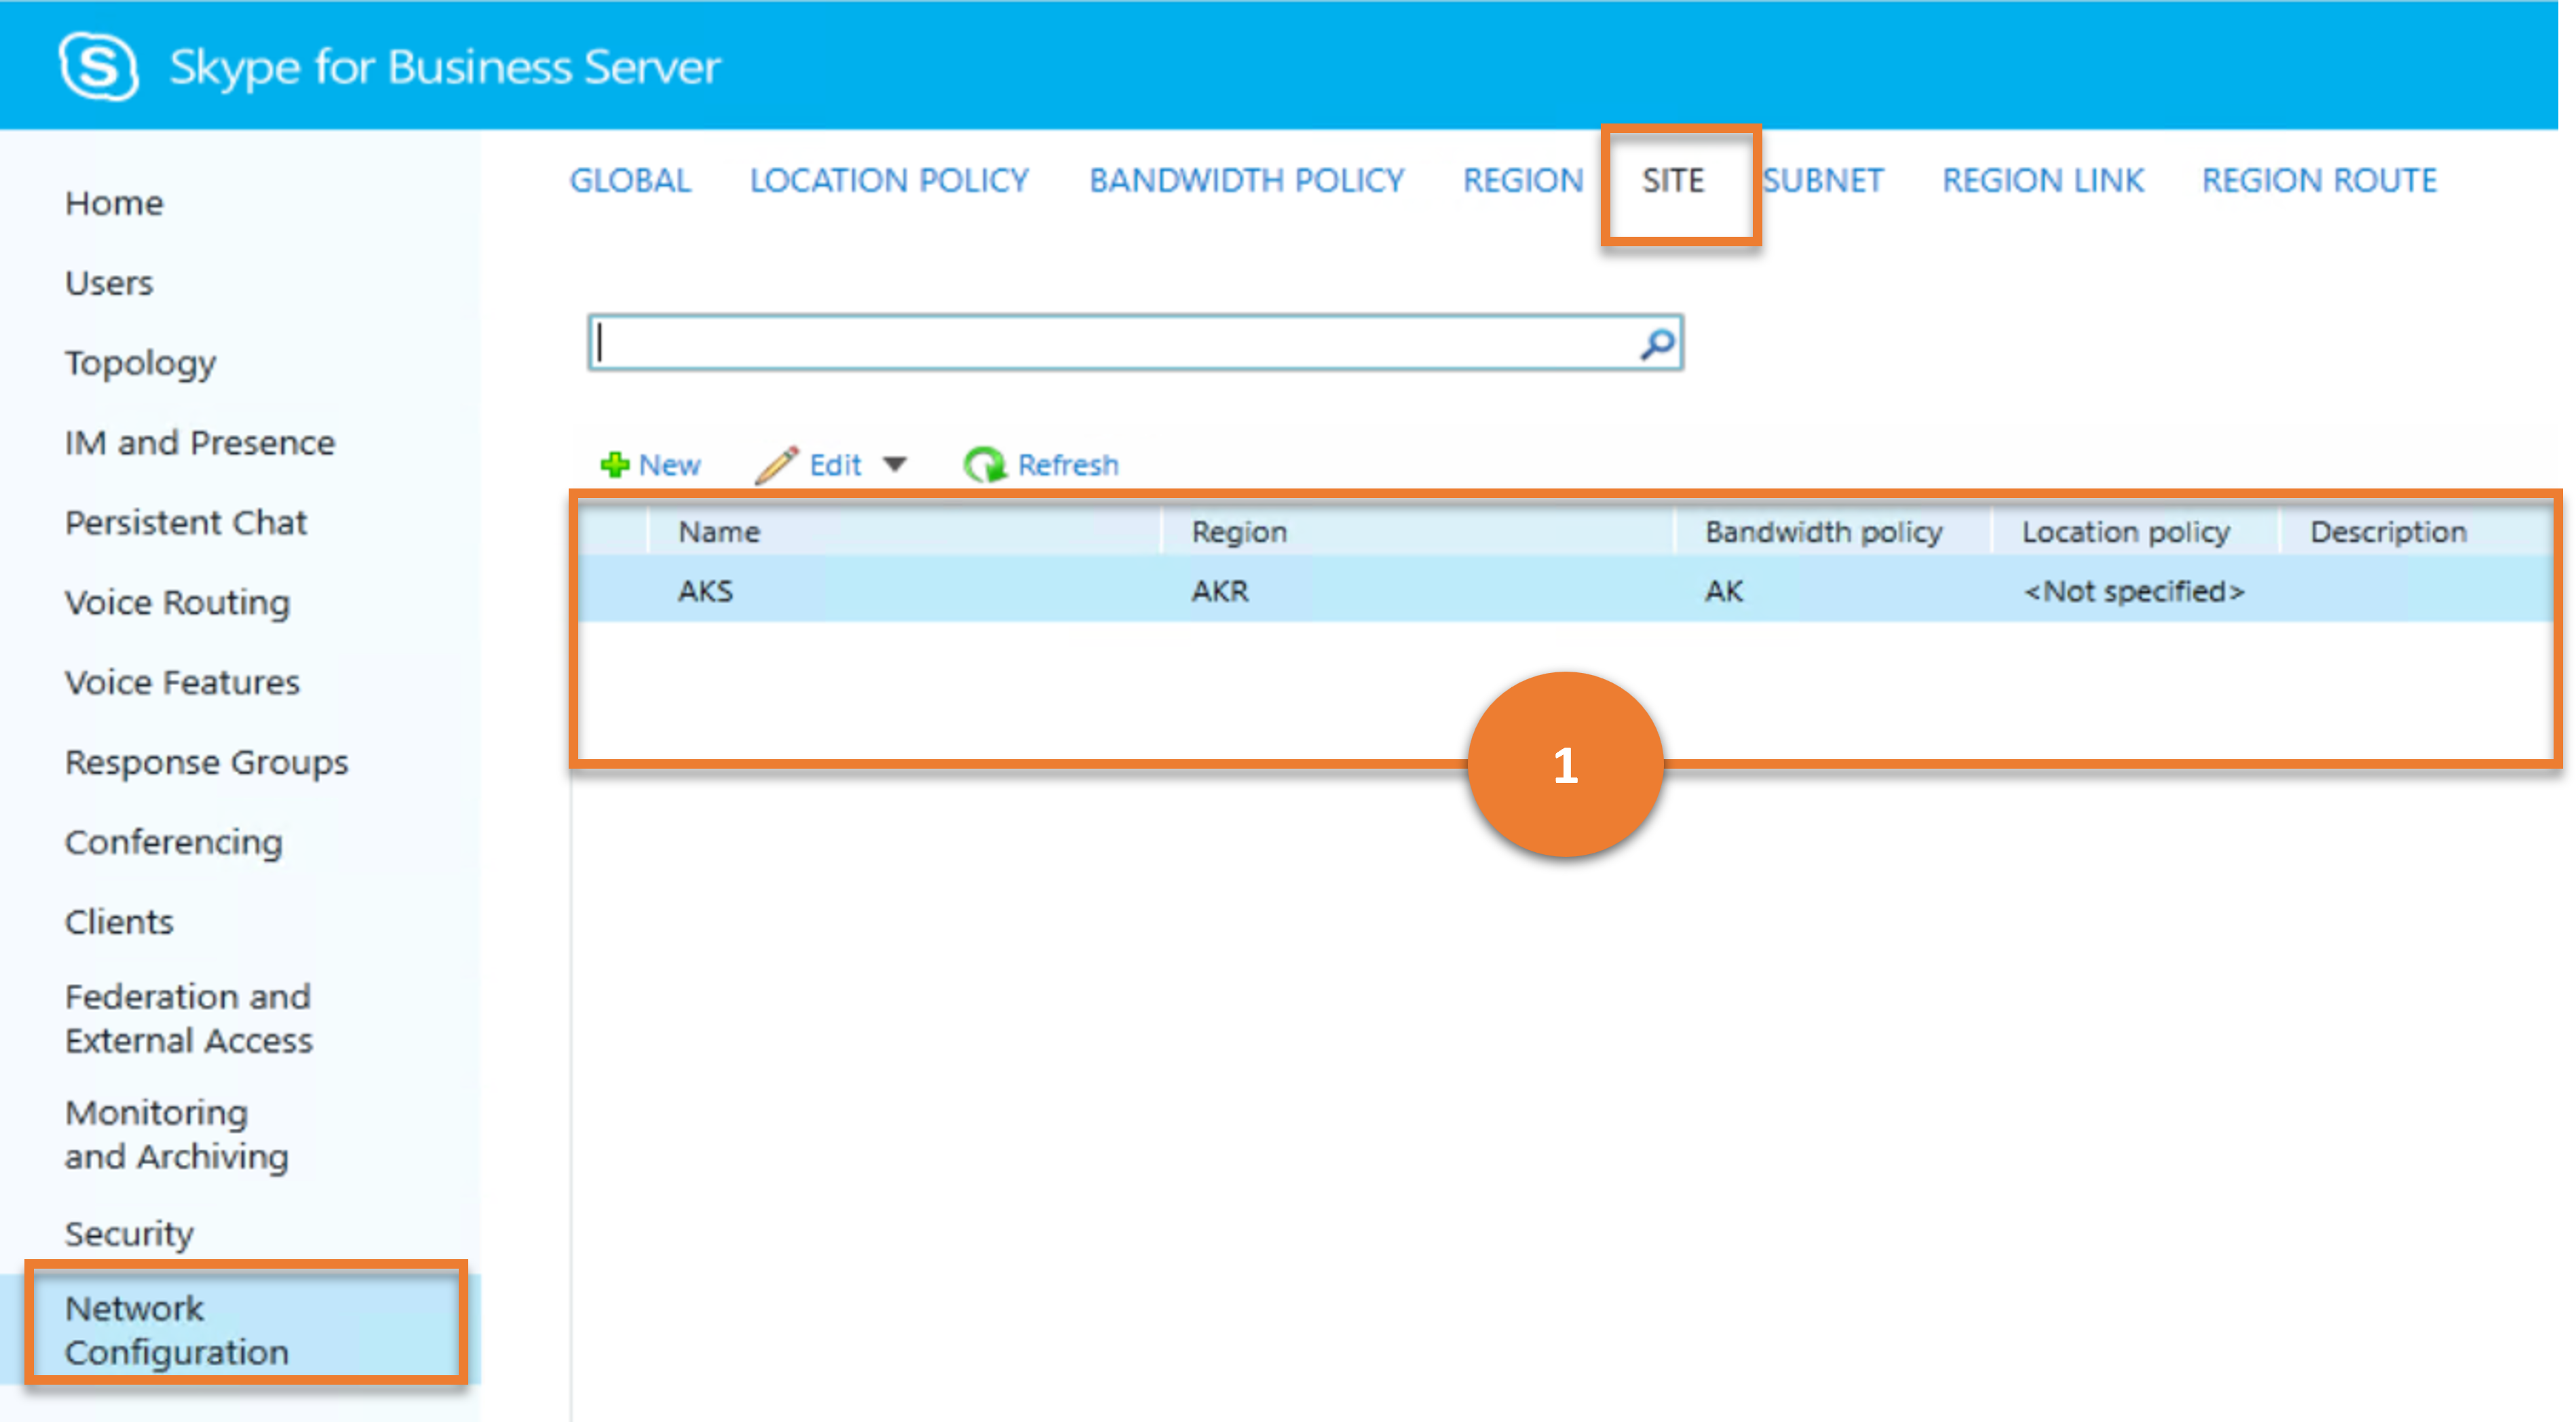2576x1422 pixels.
Task: Open the SUBNET tab
Action: click(1823, 180)
